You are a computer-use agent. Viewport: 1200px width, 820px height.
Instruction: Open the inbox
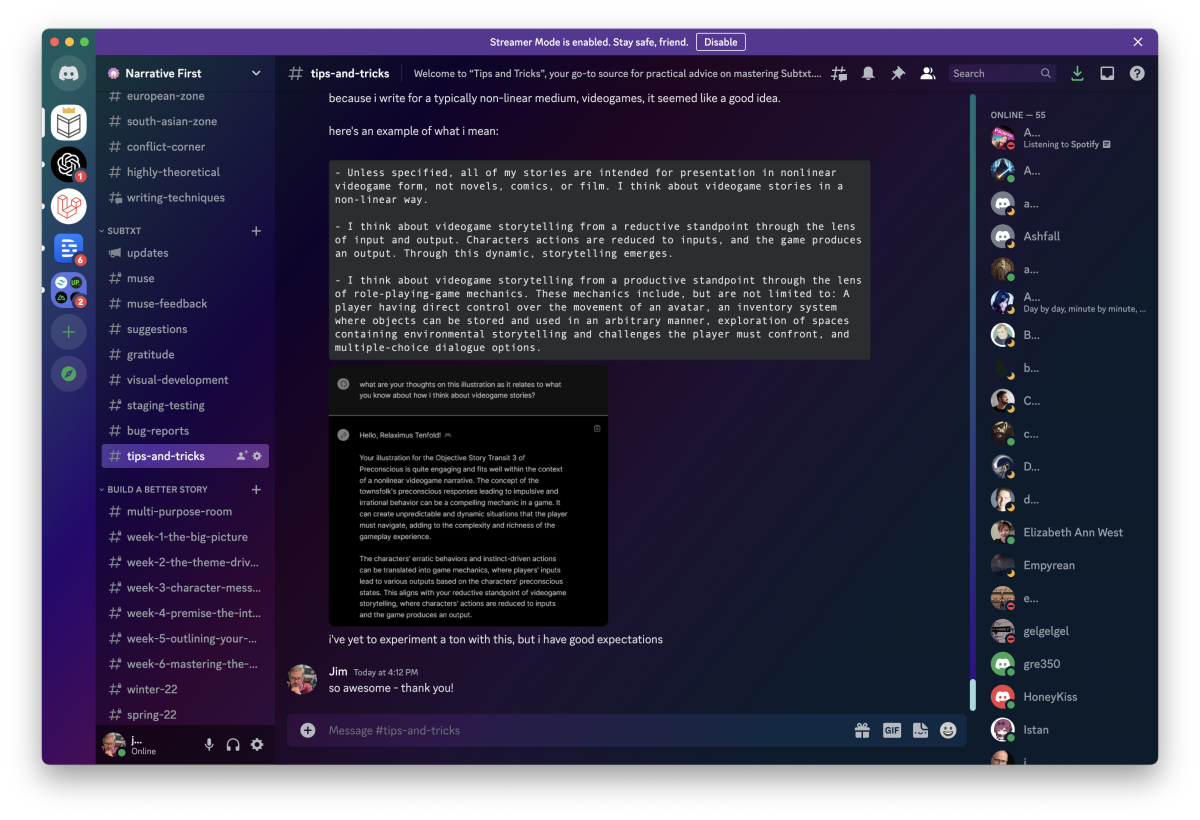(x=1106, y=72)
